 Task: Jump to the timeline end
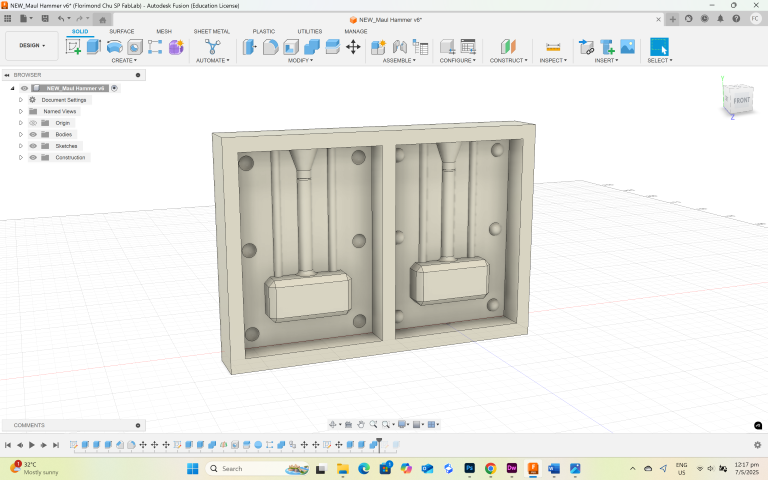pyautogui.click(x=56, y=445)
